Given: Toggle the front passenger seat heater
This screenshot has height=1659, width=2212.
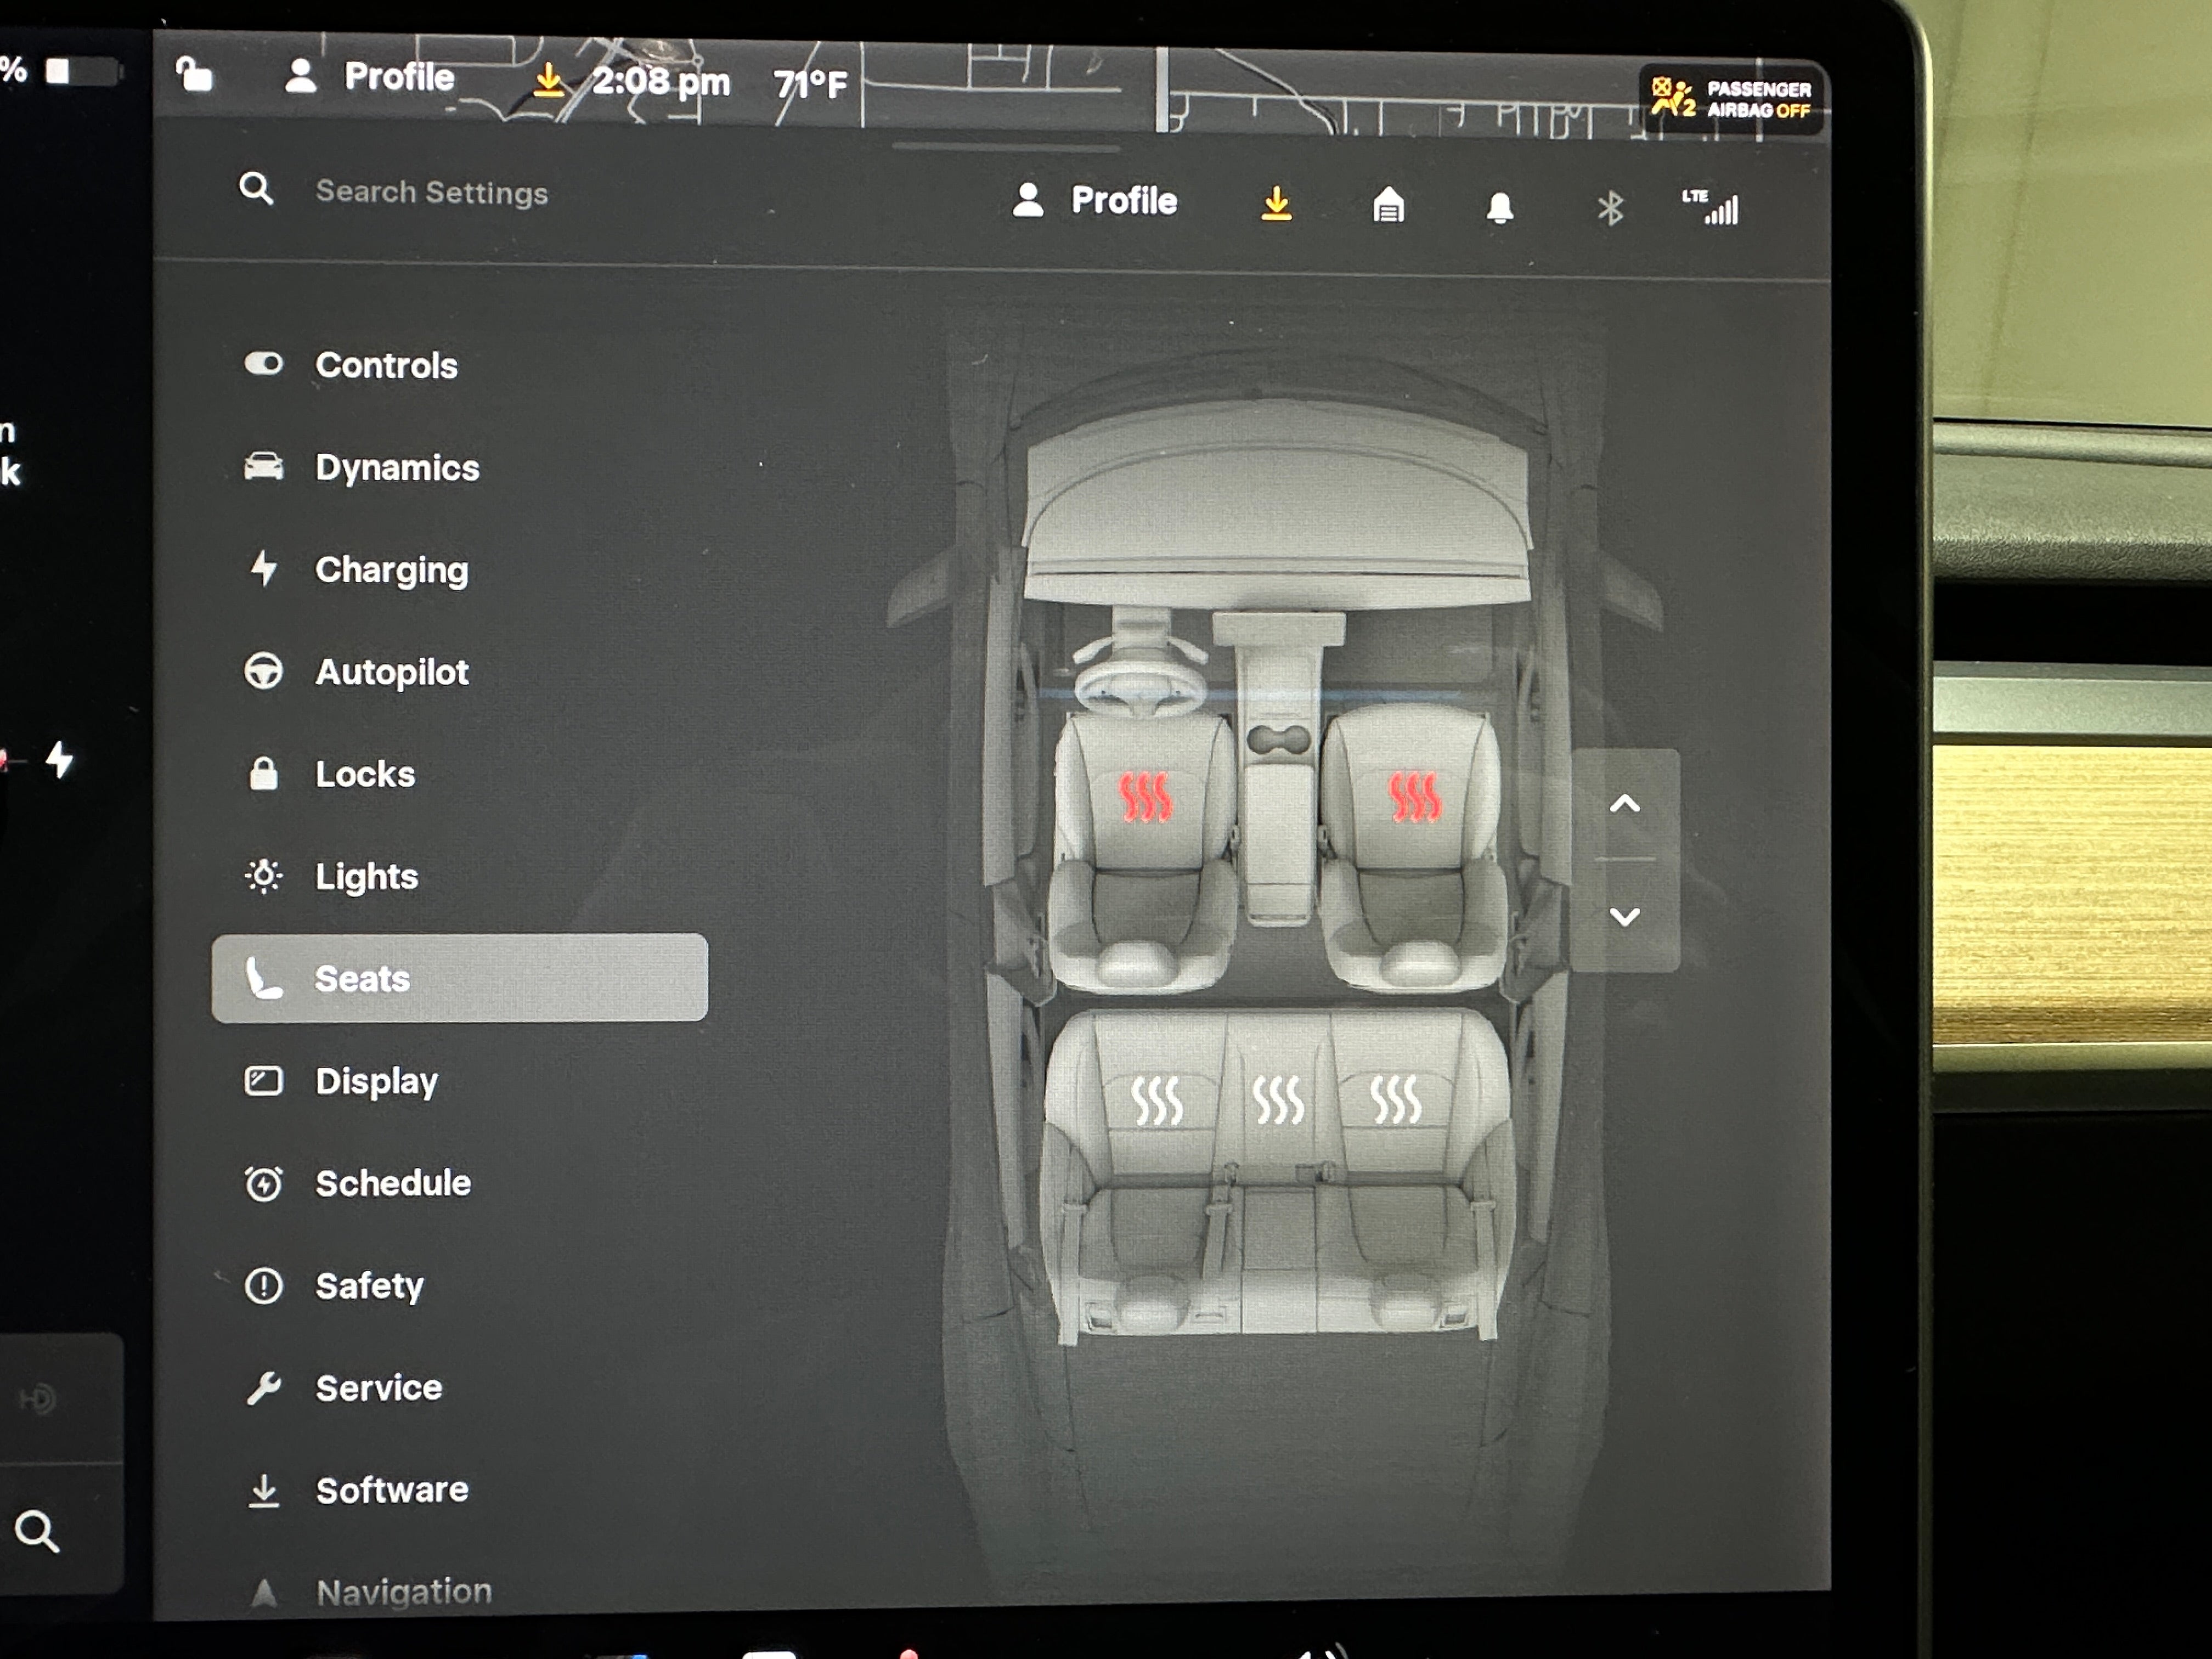Looking at the screenshot, I should pyautogui.click(x=1414, y=797).
